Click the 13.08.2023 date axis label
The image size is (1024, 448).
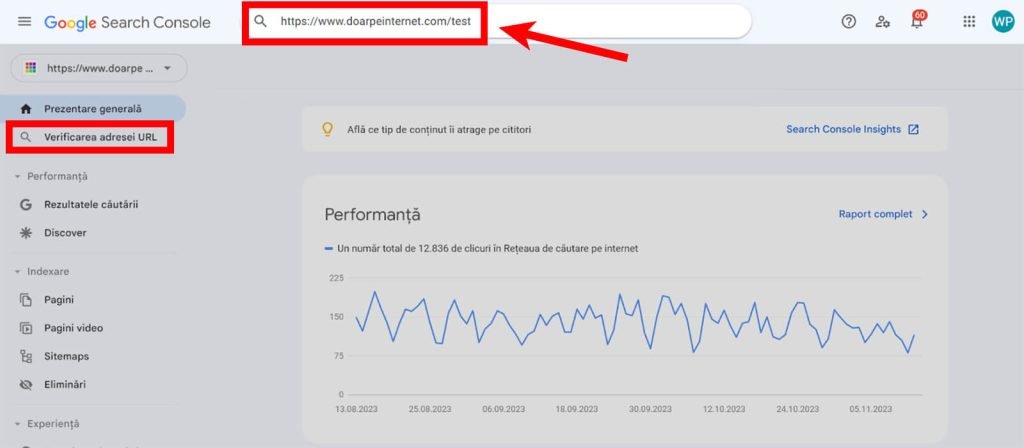click(357, 409)
